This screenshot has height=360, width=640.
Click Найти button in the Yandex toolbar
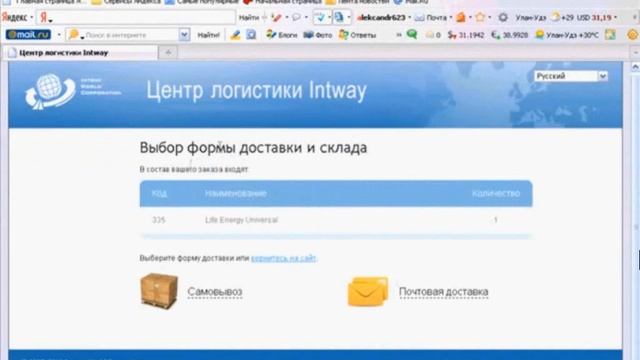click(x=249, y=18)
